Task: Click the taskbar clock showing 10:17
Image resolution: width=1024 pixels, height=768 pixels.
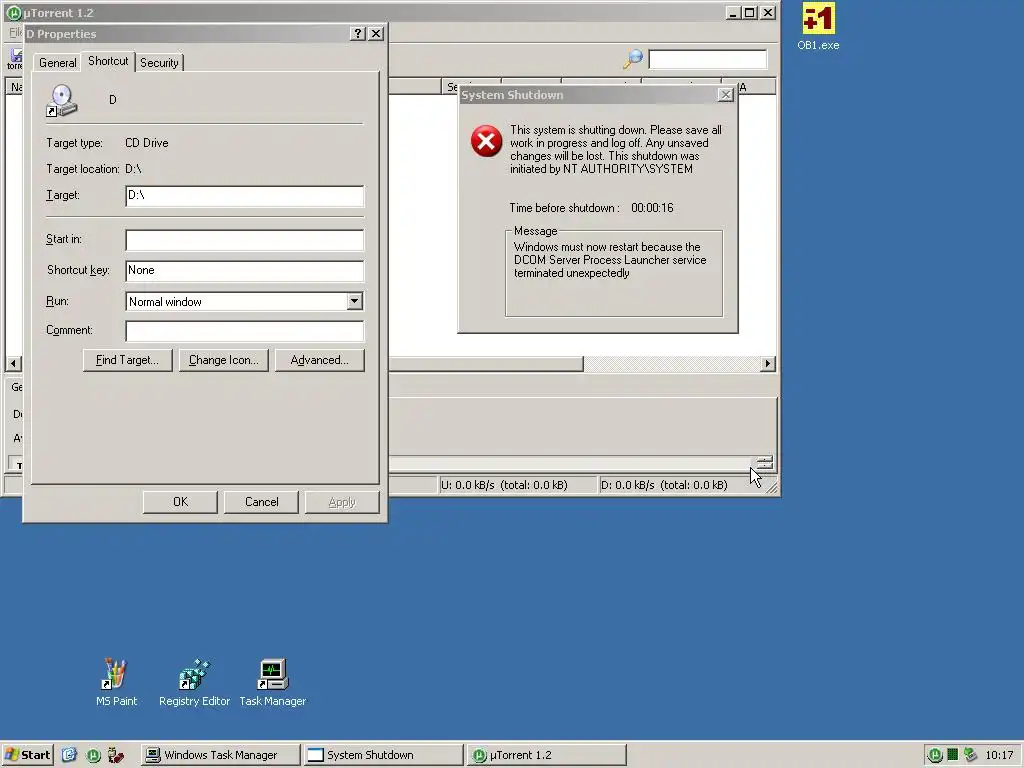Action: pos(999,755)
